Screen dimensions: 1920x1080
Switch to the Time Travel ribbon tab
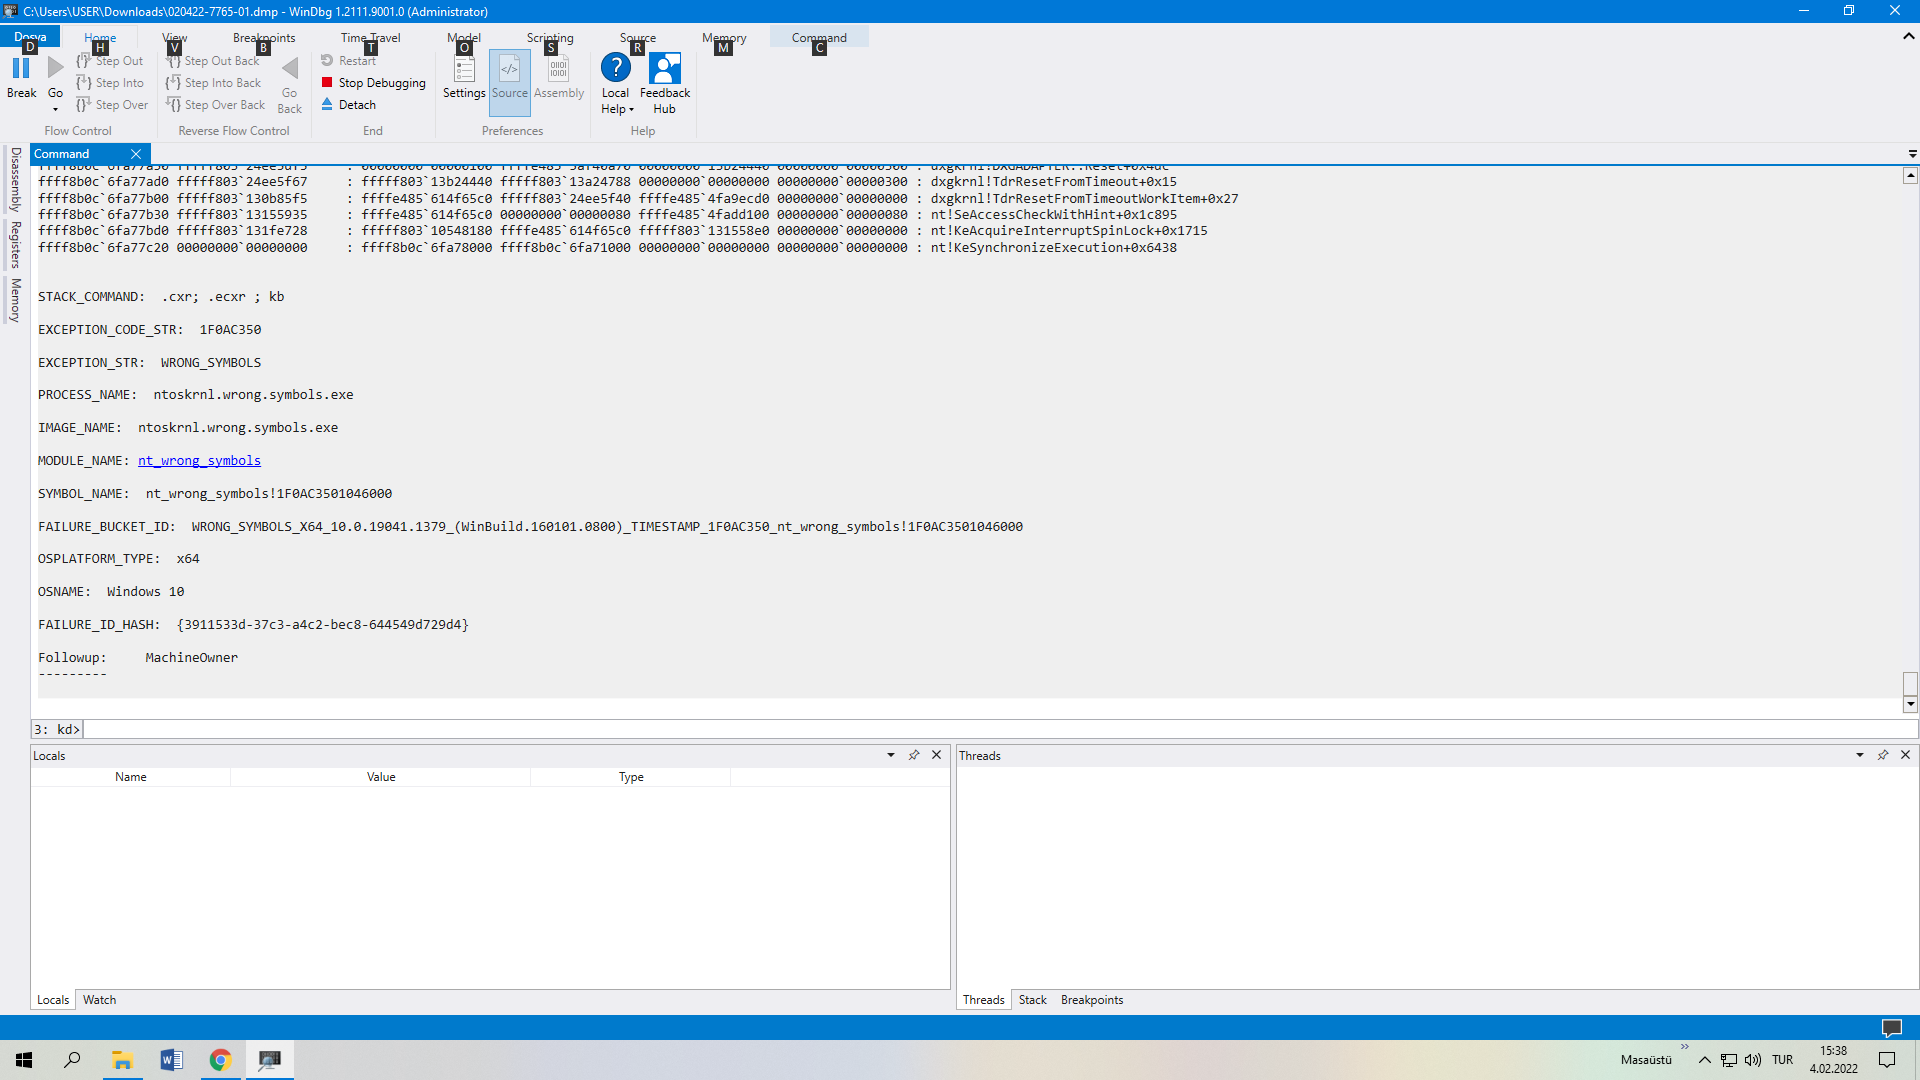370,37
